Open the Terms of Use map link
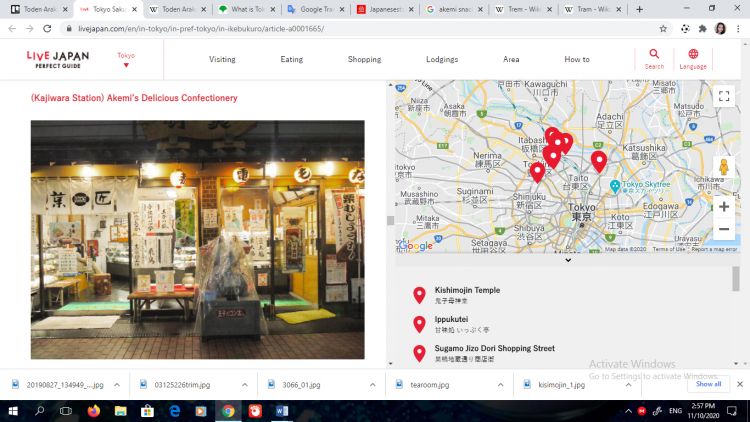Viewport: 750px width, 422px height. click(668, 249)
